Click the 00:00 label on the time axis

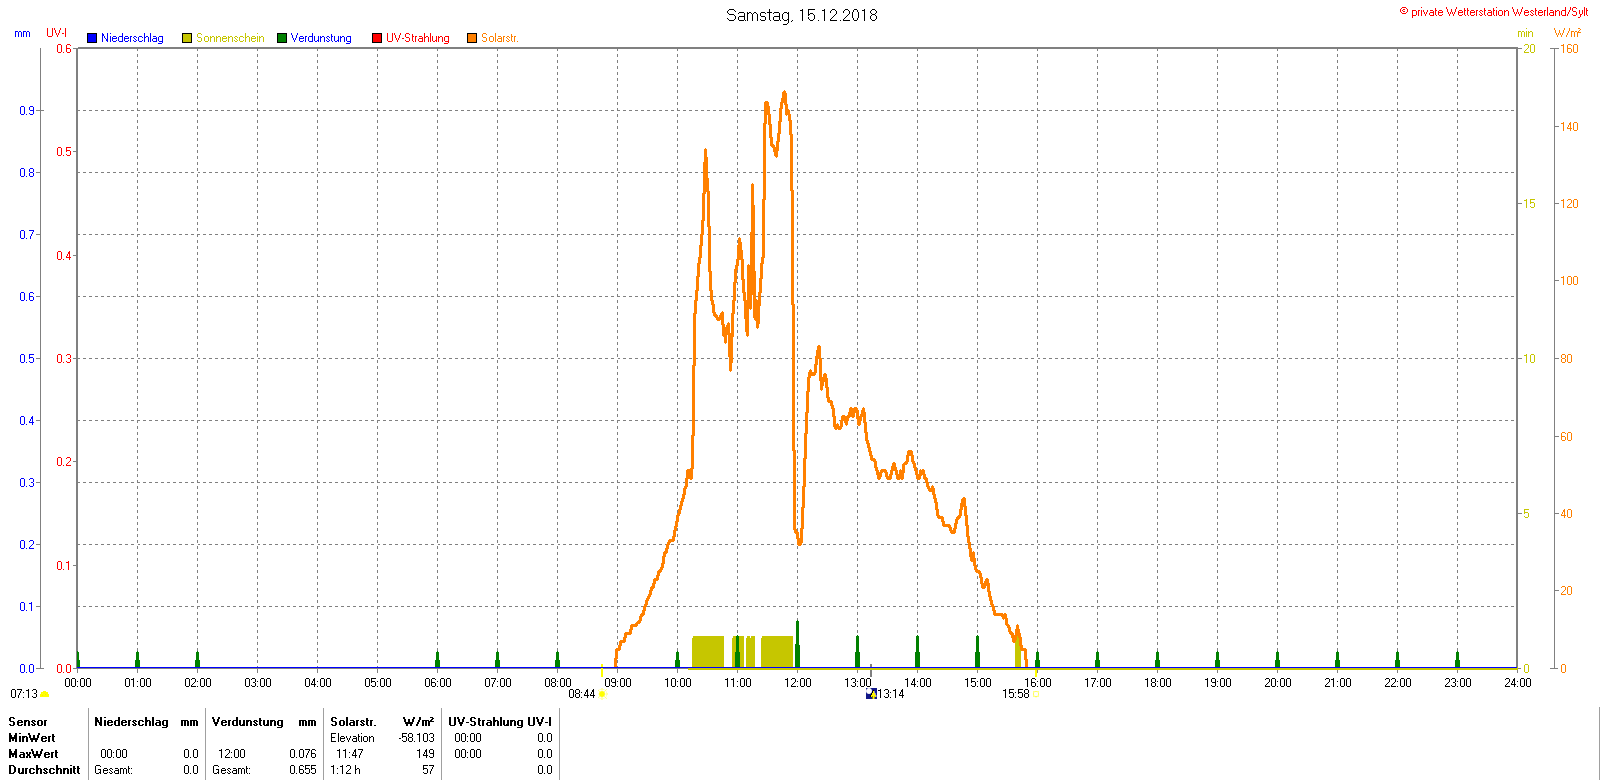[x=78, y=683]
